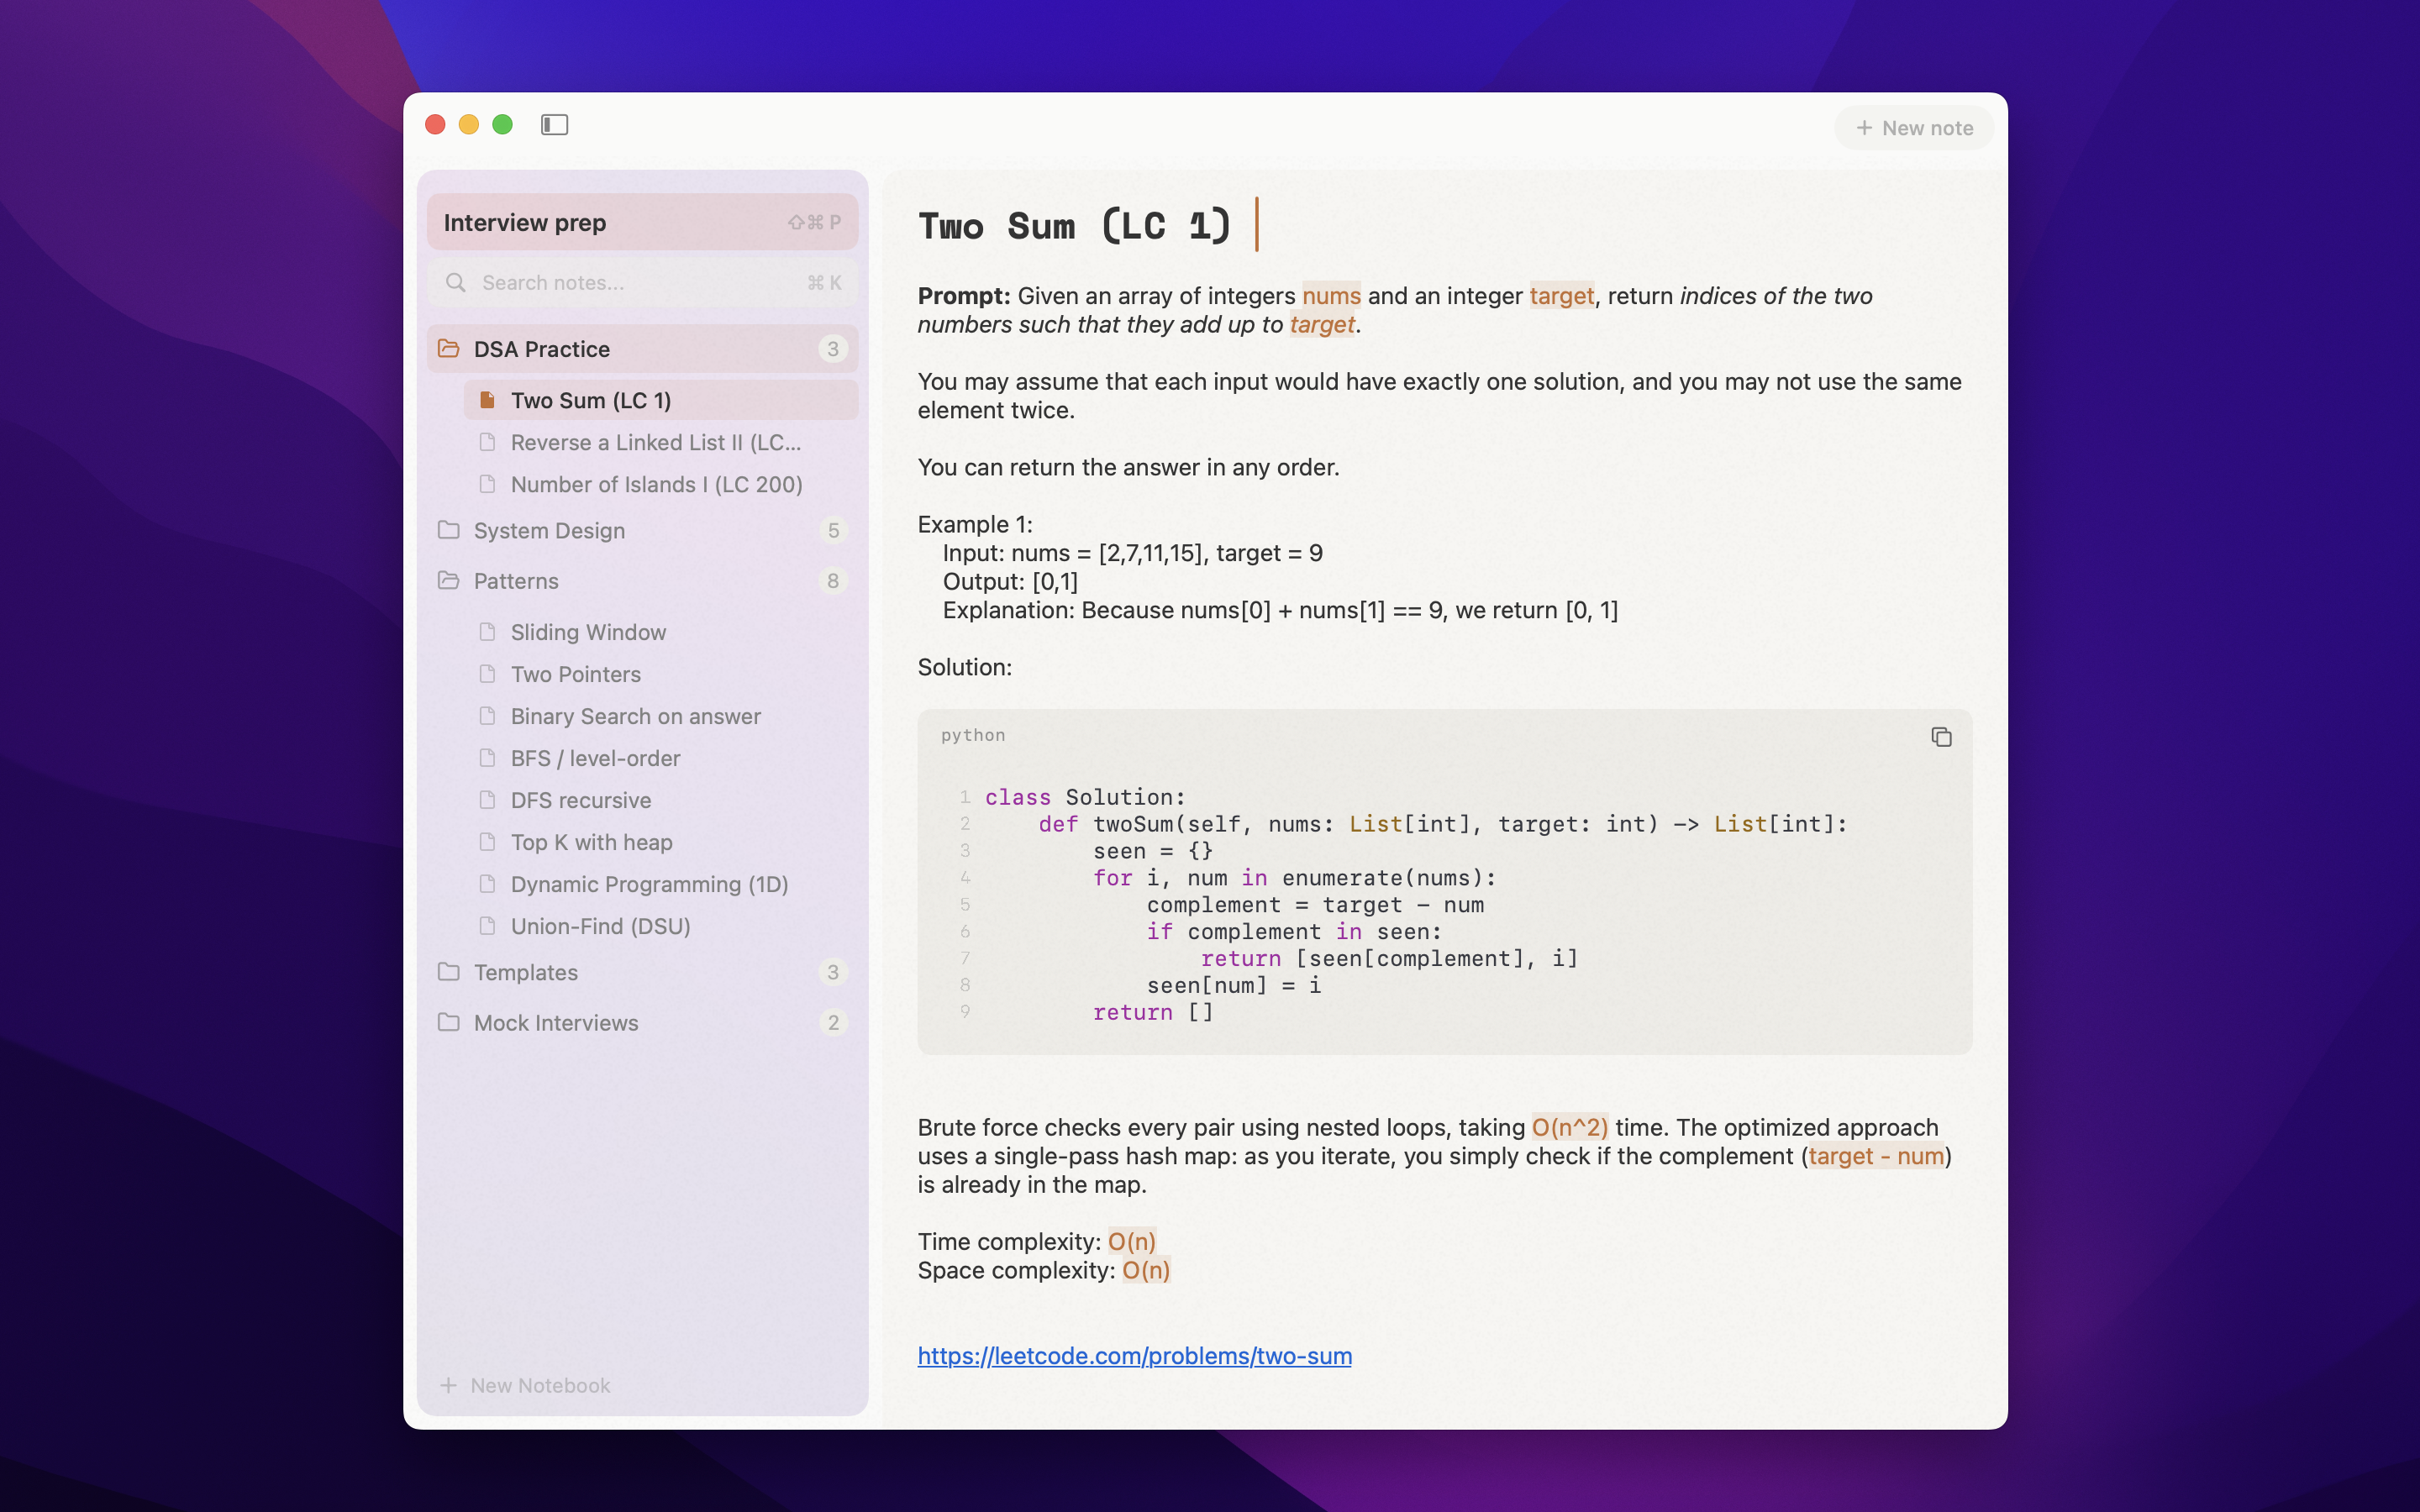Viewport: 2420px width, 1512px height.
Task: Click the Two Sum note file icon
Action: click(x=487, y=400)
